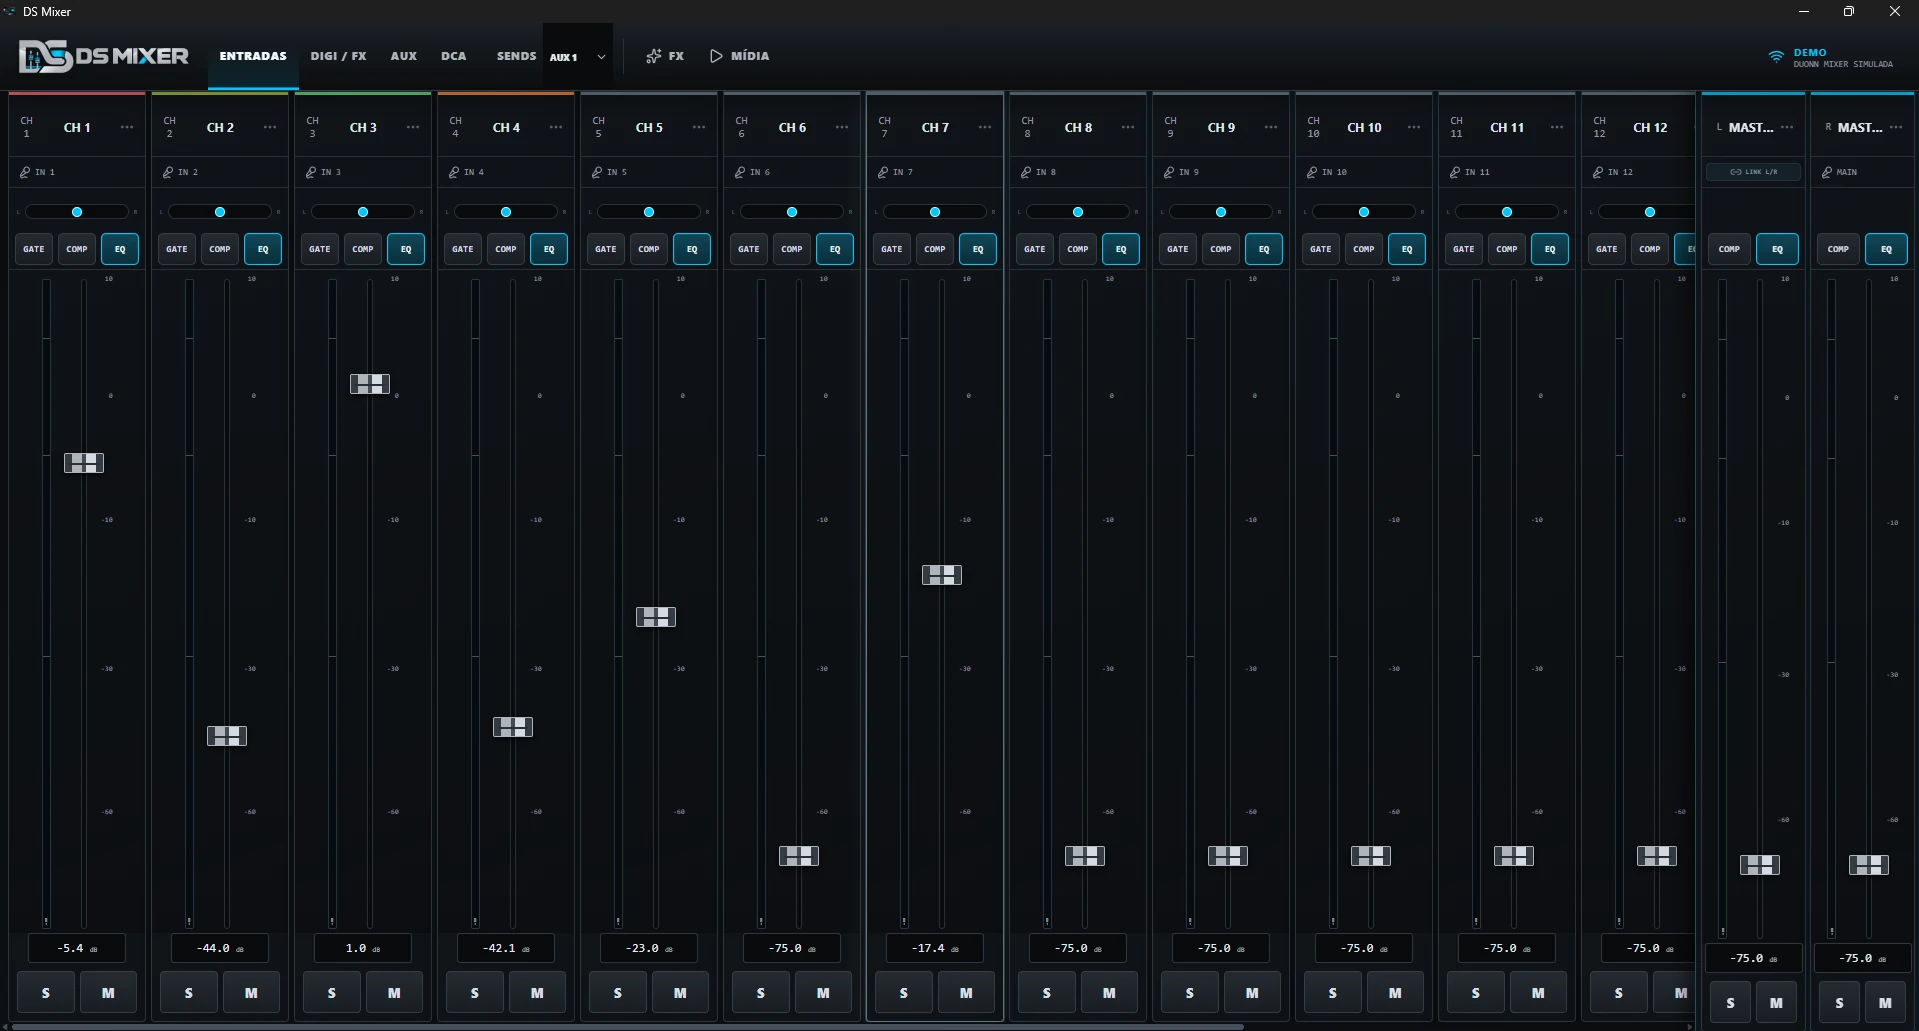Click the GATE button on CH 11

1464,249
